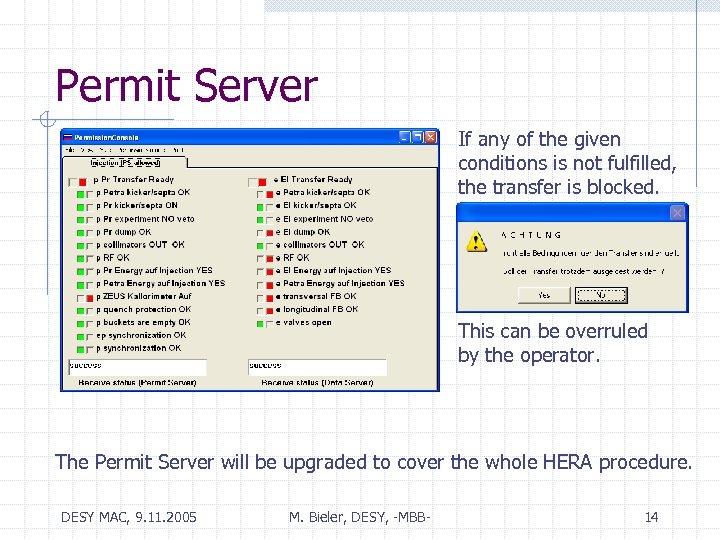Click green indicator beside p synchronization OK
The image size is (720, 540).
tap(80, 350)
